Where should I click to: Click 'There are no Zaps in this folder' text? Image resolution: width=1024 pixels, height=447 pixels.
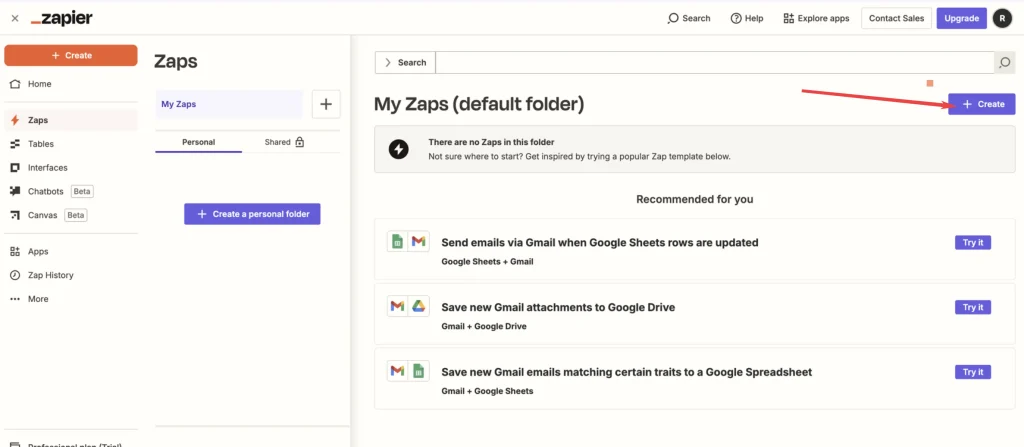pos(492,142)
